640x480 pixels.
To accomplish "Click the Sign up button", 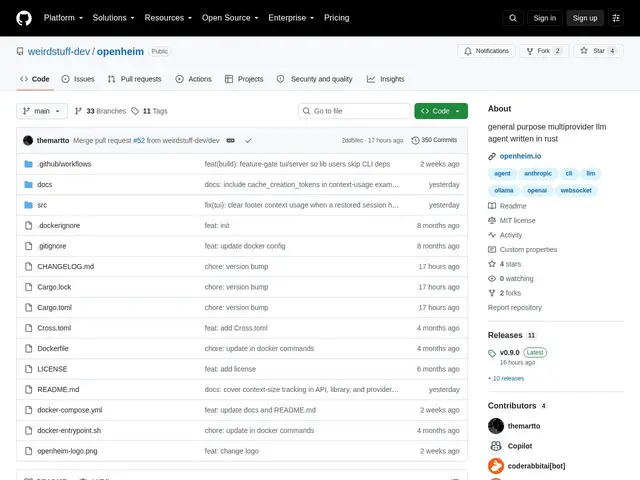I will pyautogui.click(x=584, y=18).
